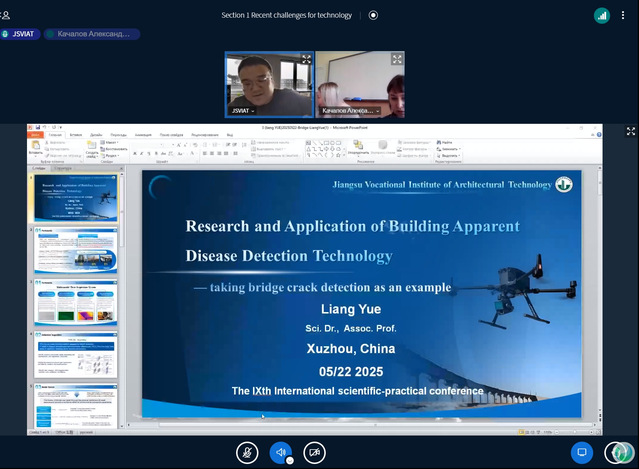Screen dimensions: 639x469
Task: Open the connection status bars icon
Action: point(601,15)
